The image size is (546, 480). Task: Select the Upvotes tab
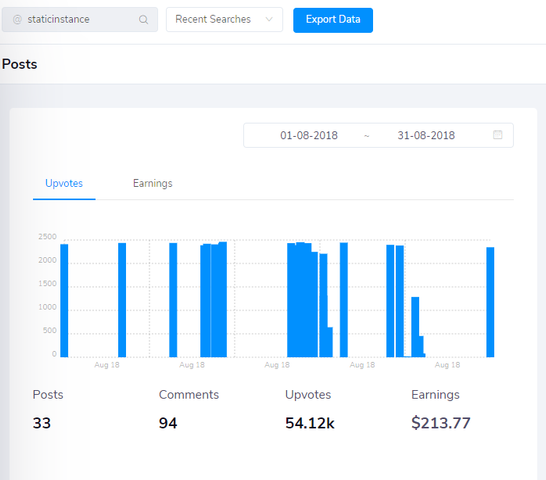tap(64, 183)
